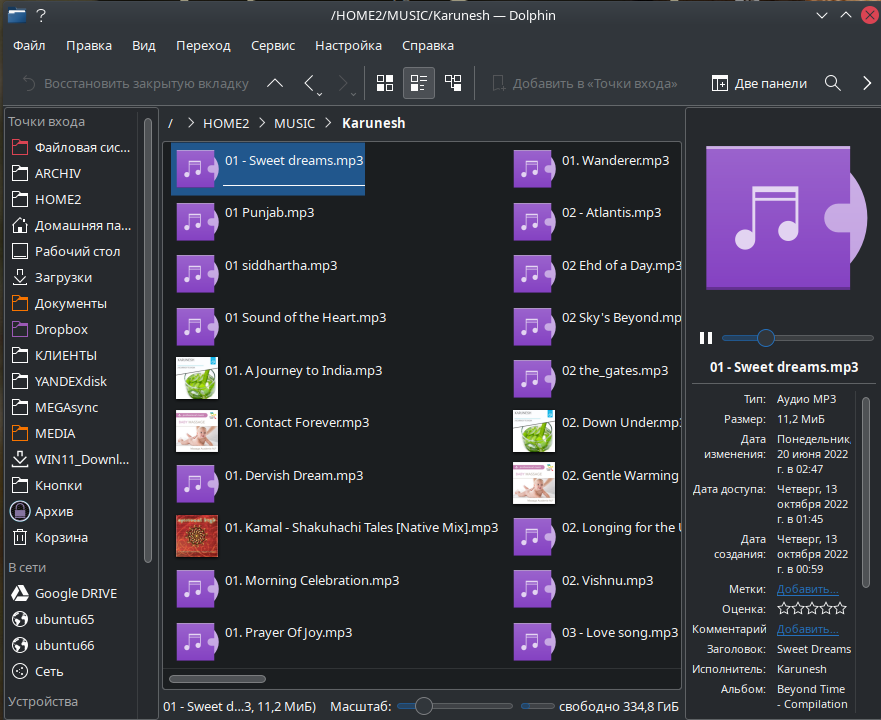Go back with the left arrow
The height and width of the screenshot is (720, 881).
(308, 83)
